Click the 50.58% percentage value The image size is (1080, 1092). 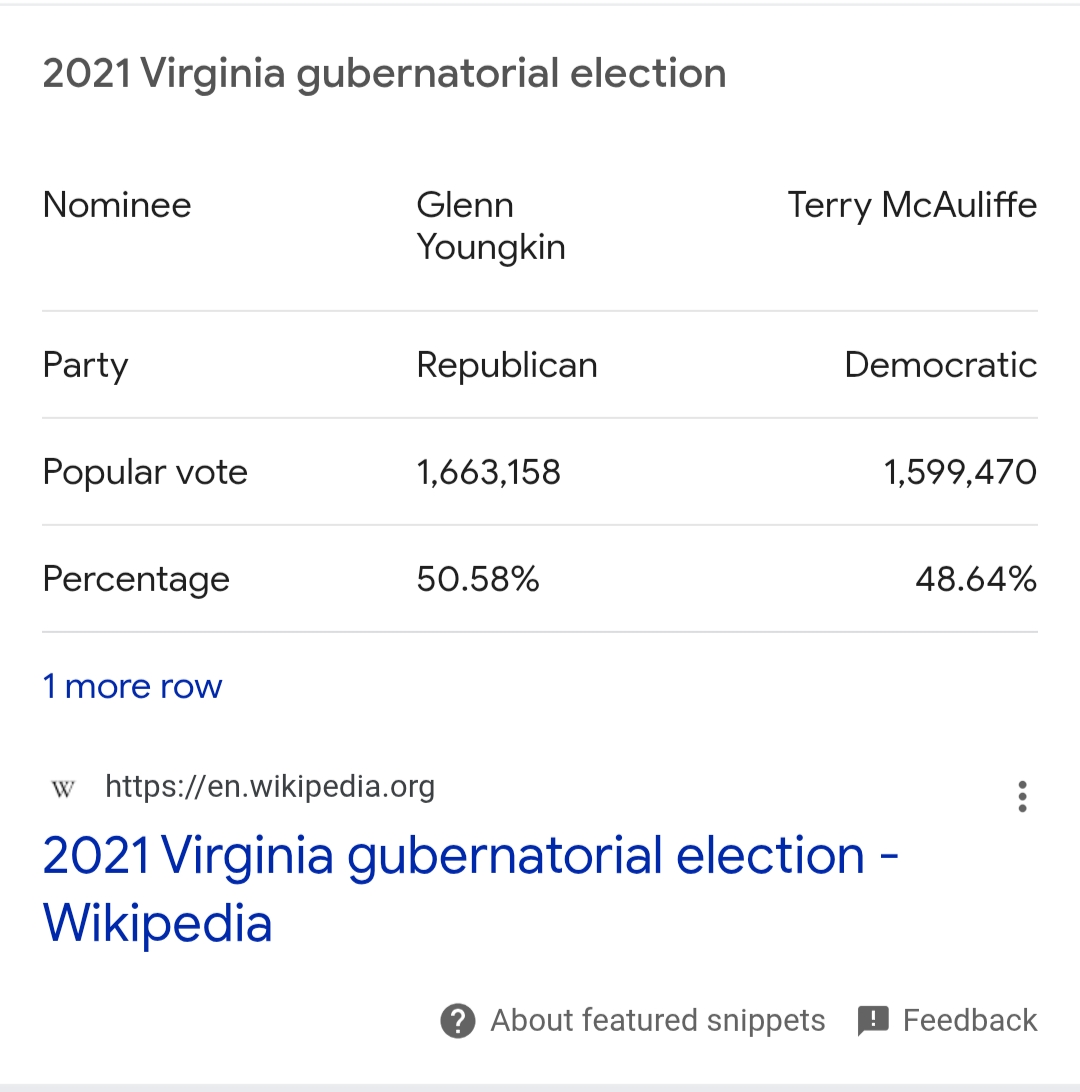pyautogui.click(x=477, y=579)
